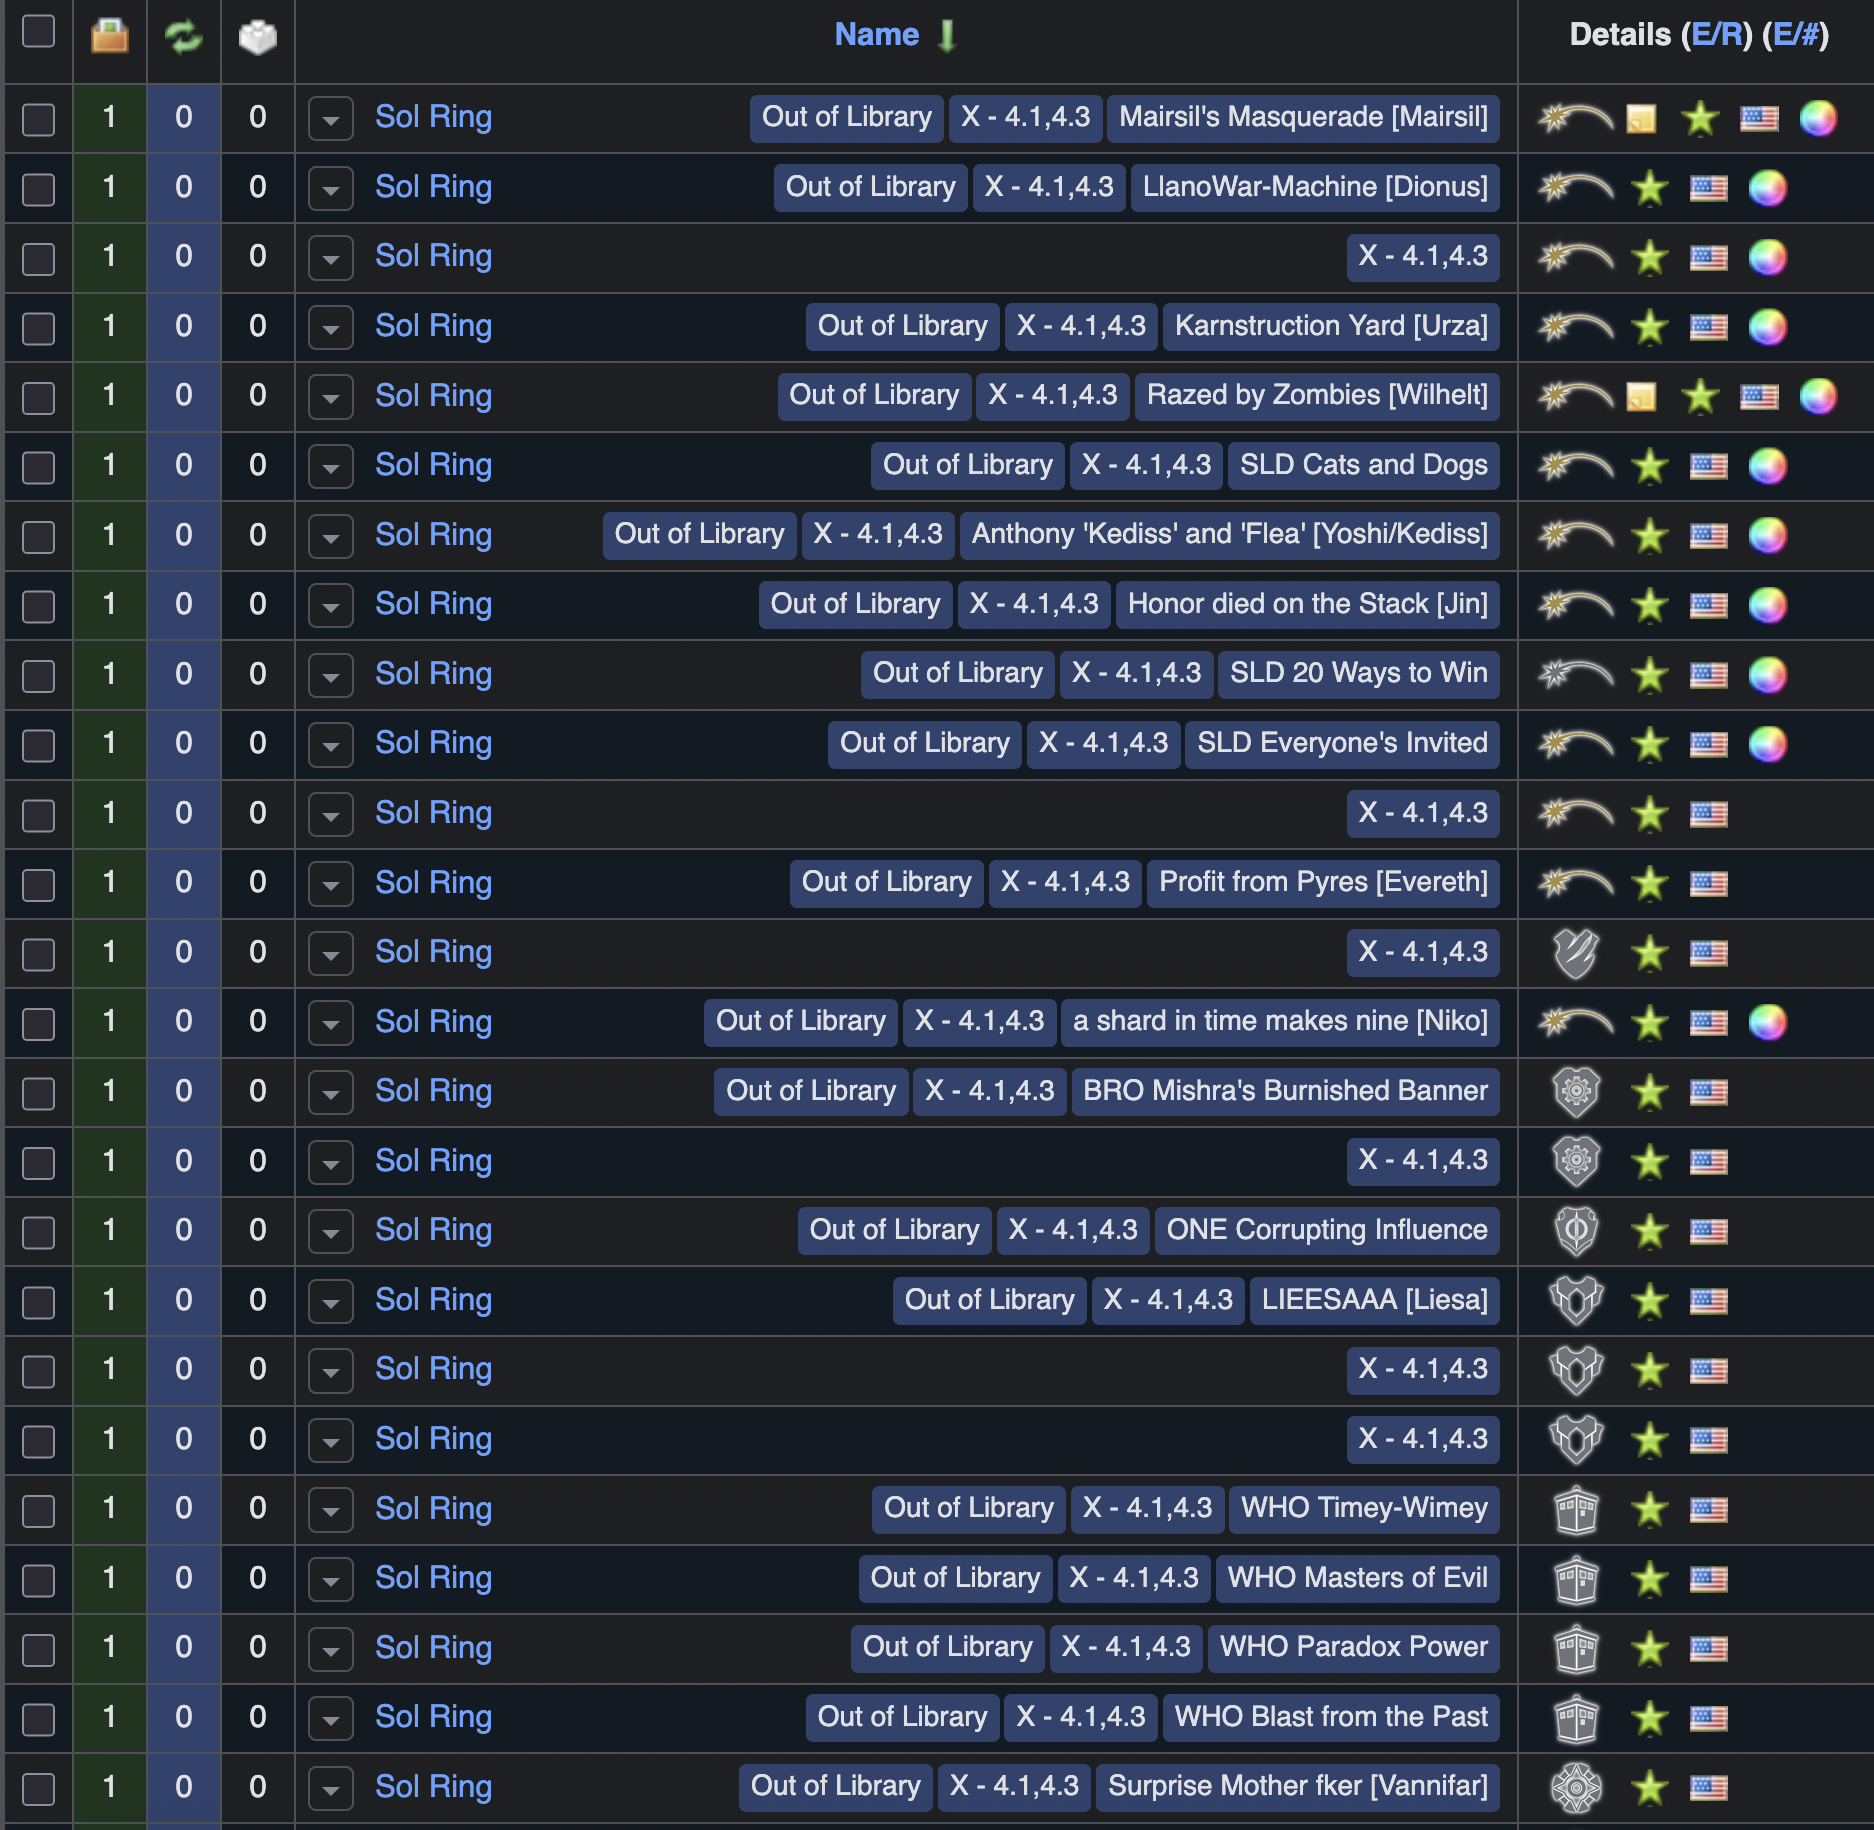Click the TARDIS set icon in WHO Timey-Wimey row
Screen dimensions: 1874x1830
(1576, 1509)
